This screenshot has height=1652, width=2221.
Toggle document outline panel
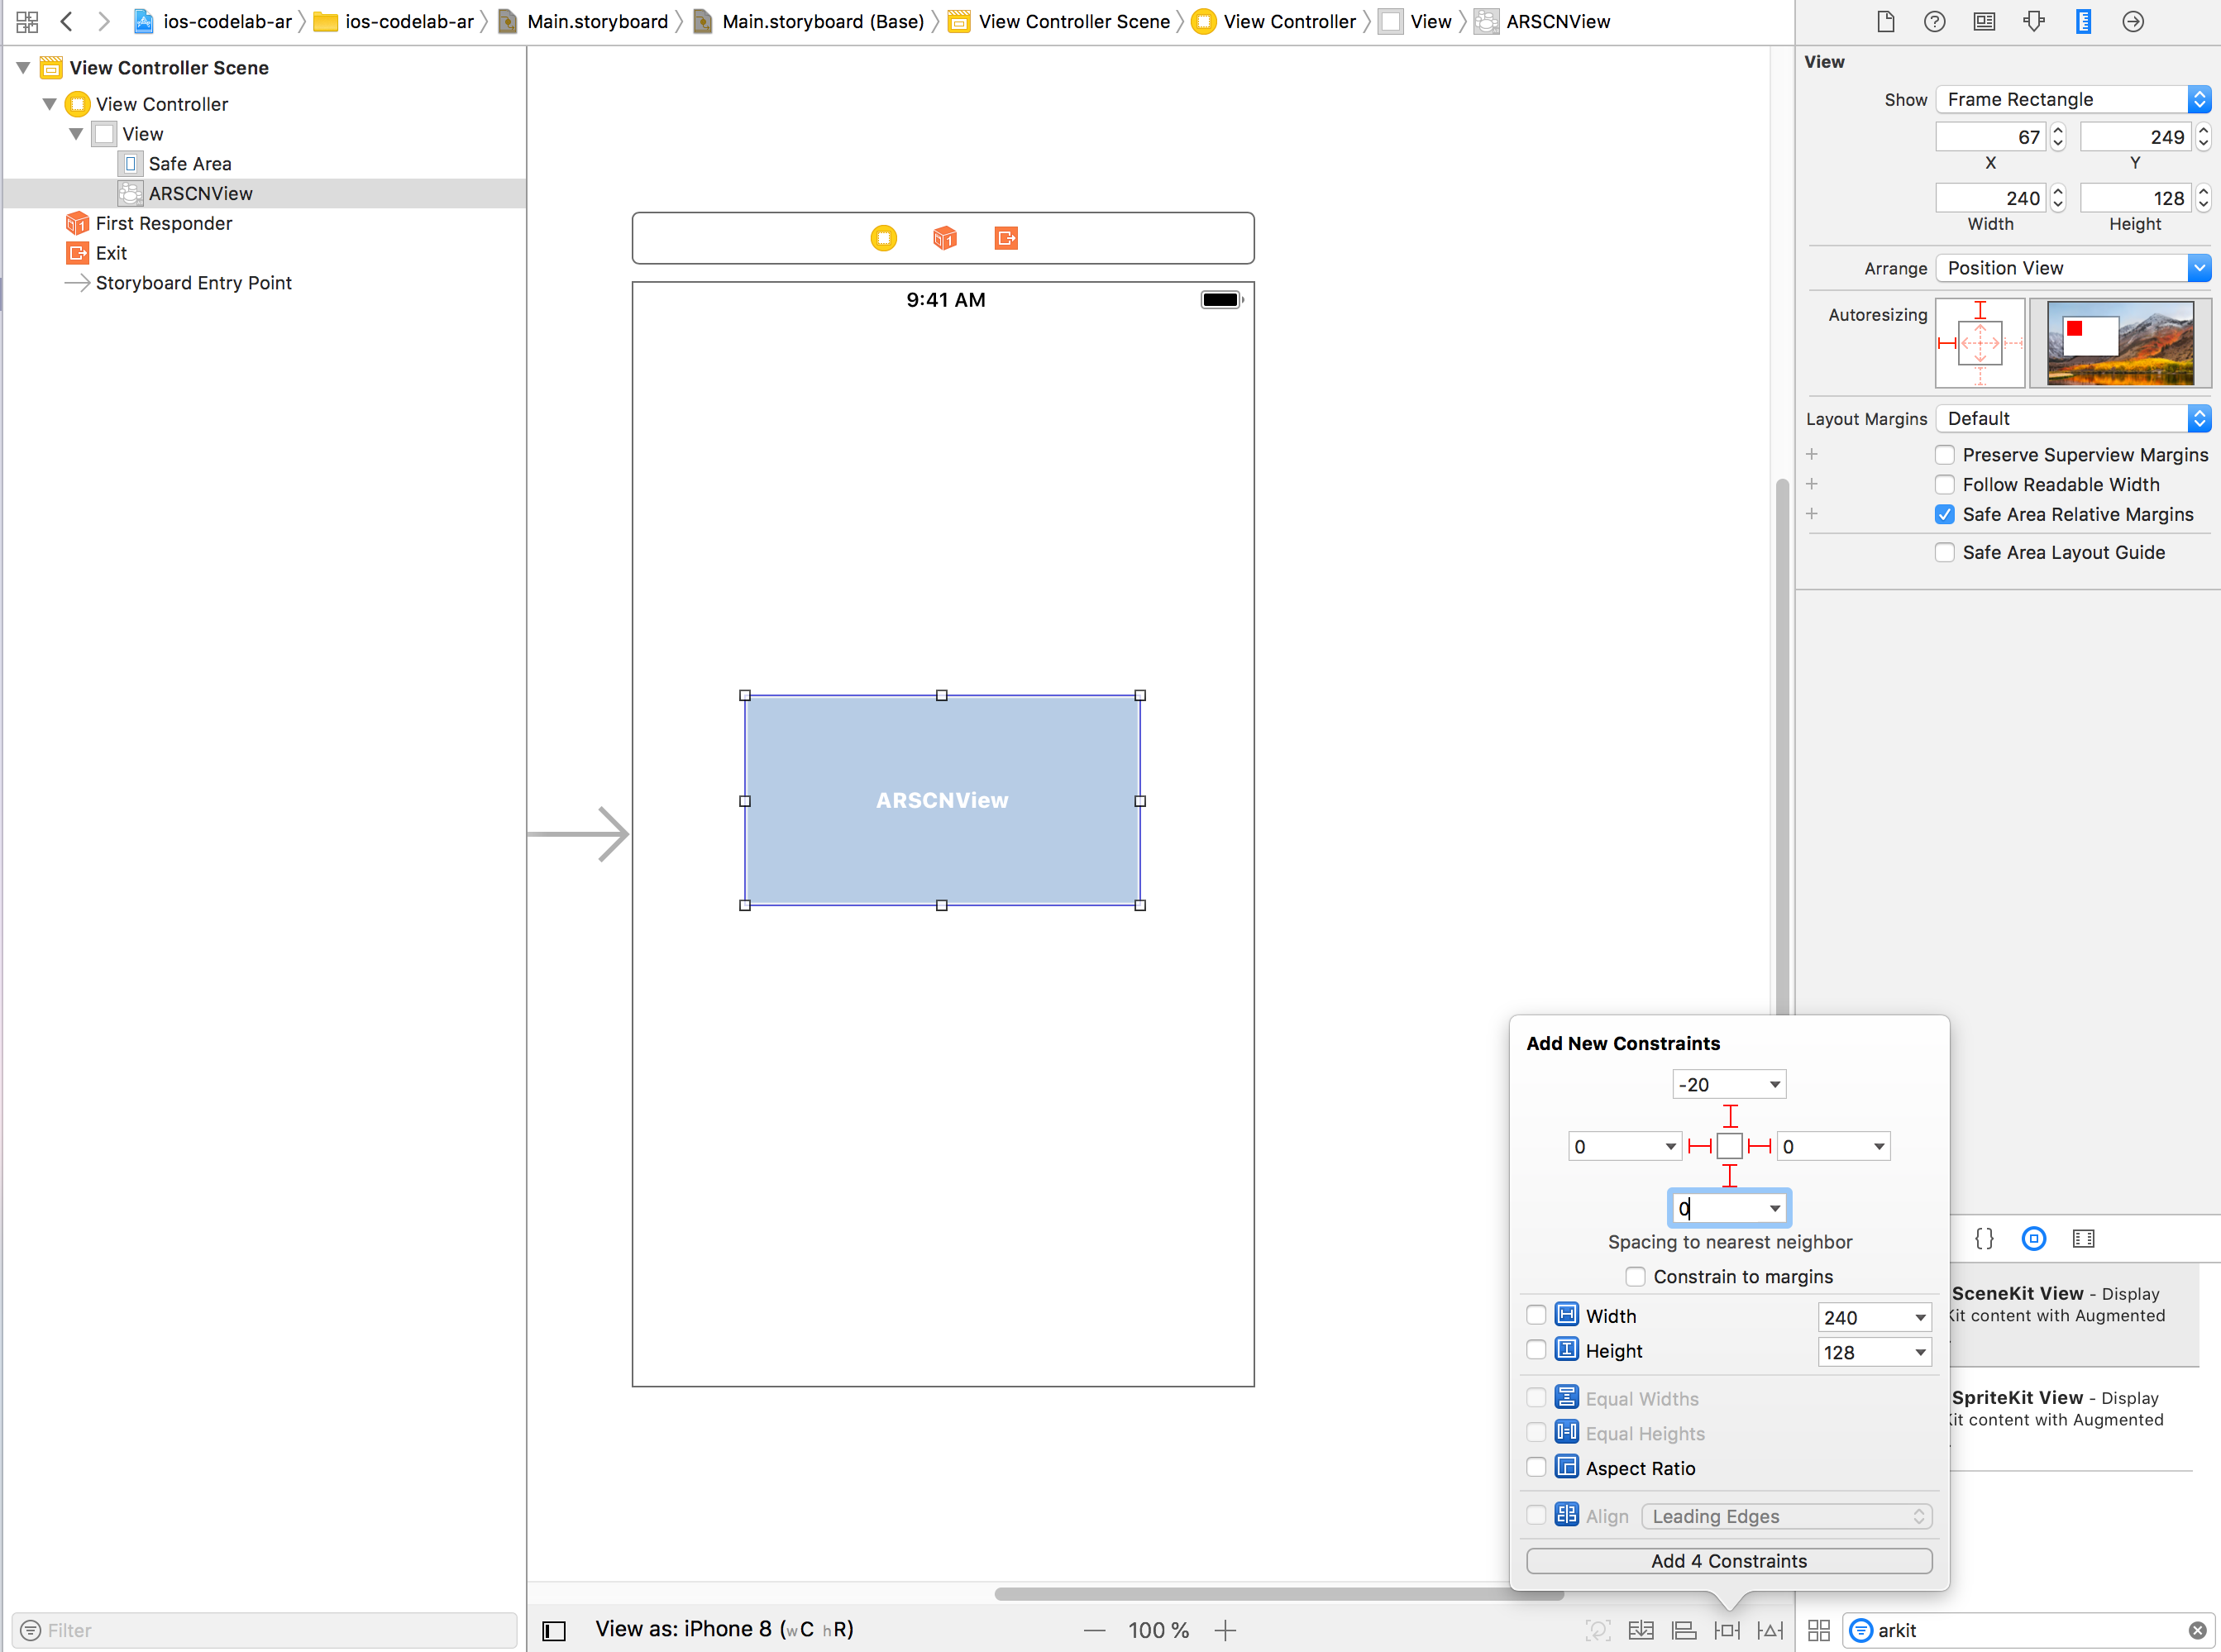tap(554, 1631)
